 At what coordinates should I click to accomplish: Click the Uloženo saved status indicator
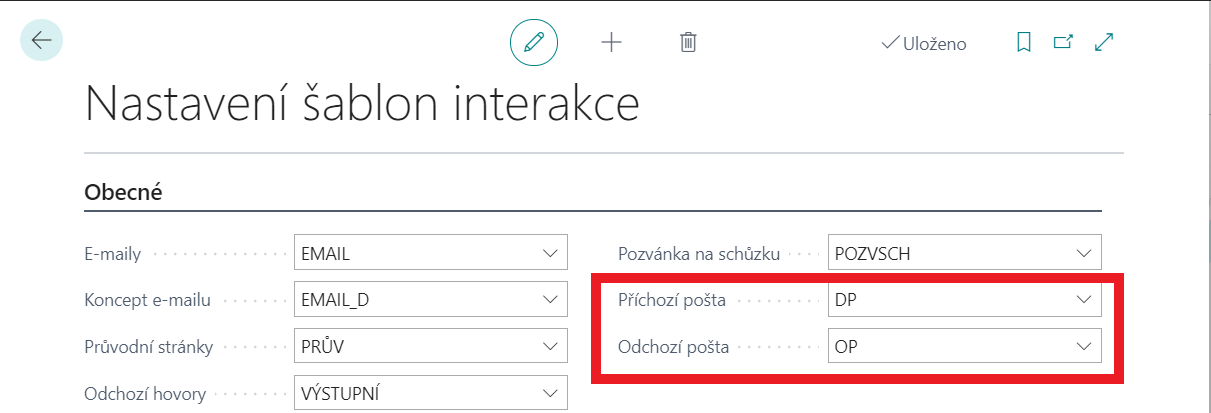923,43
